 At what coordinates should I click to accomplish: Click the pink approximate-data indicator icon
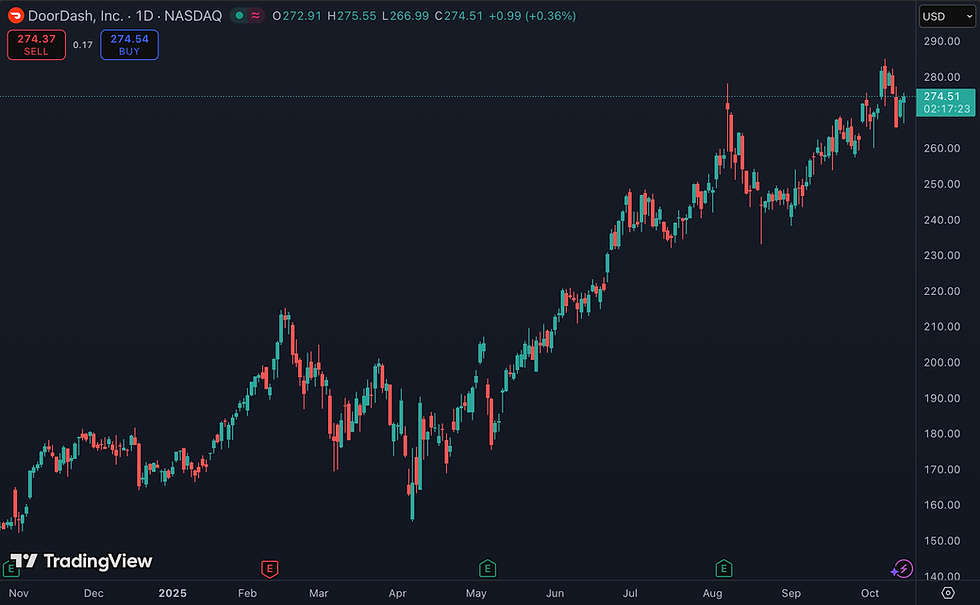256,16
